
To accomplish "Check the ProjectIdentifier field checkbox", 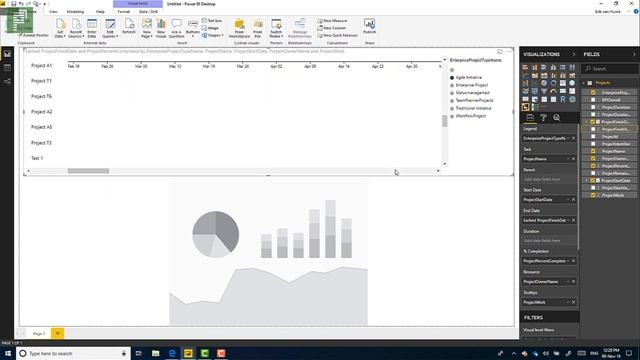I will pos(593,144).
